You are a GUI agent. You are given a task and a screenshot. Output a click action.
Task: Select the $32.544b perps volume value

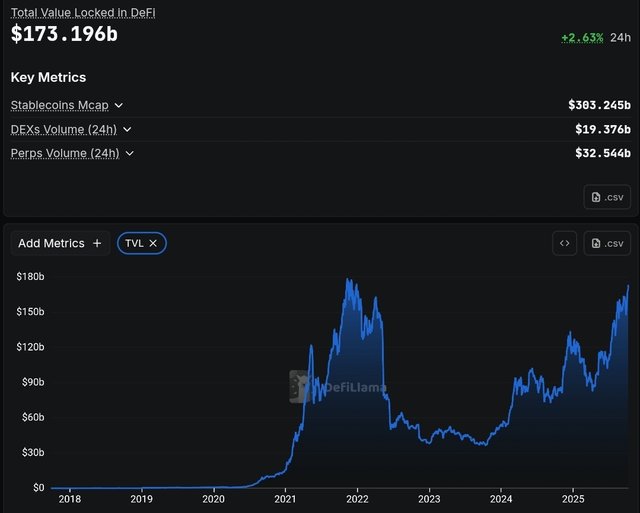click(x=603, y=153)
